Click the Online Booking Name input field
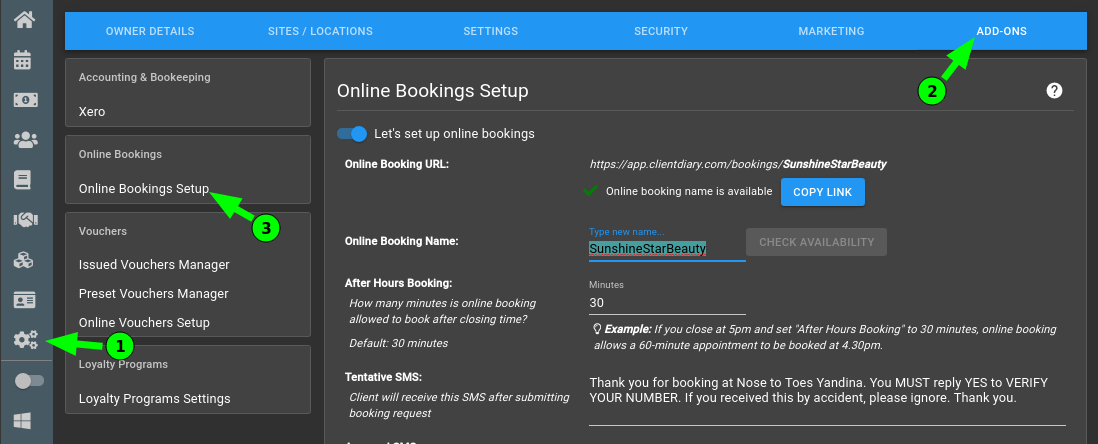 tap(667, 249)
